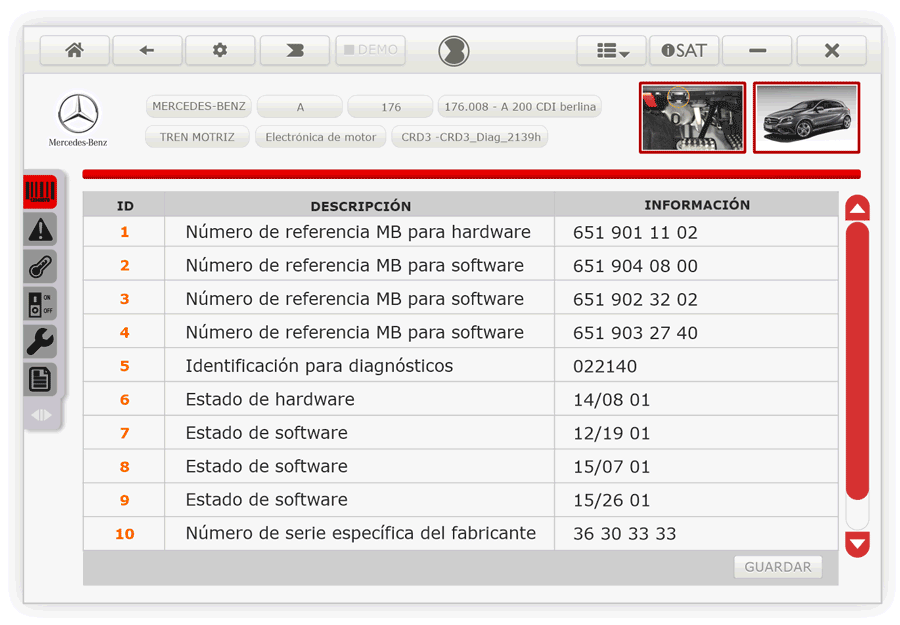Select Electrónica de motor breadcrumb

point(320,137)
